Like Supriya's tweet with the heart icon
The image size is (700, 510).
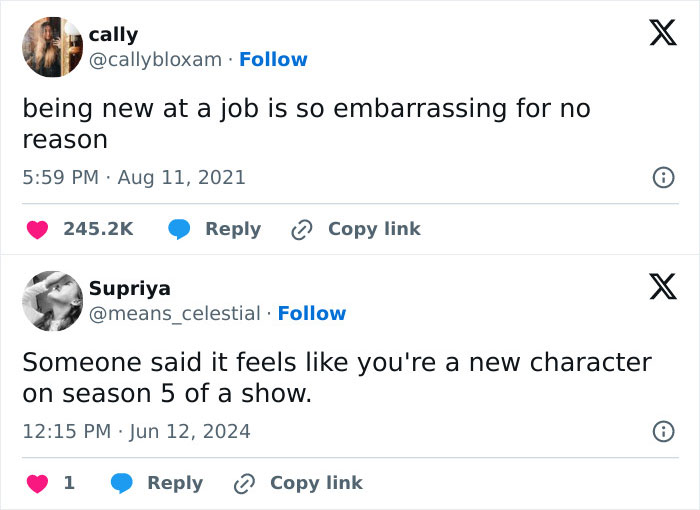point(37,483)
